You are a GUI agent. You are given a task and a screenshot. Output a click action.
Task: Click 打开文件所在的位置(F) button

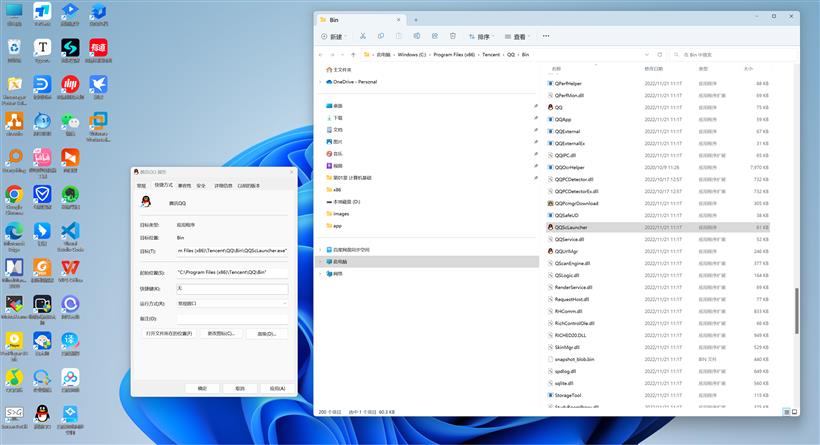tap(168, 333)
